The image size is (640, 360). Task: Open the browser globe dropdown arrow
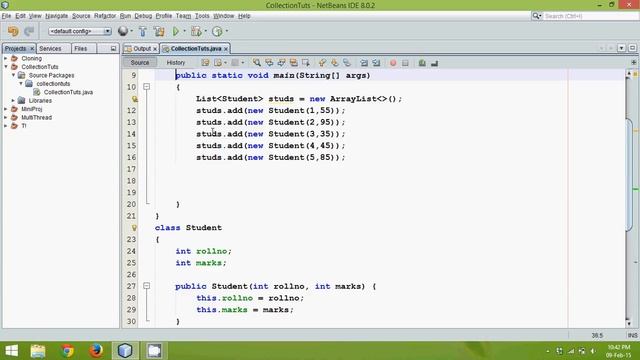coord(131,31)
